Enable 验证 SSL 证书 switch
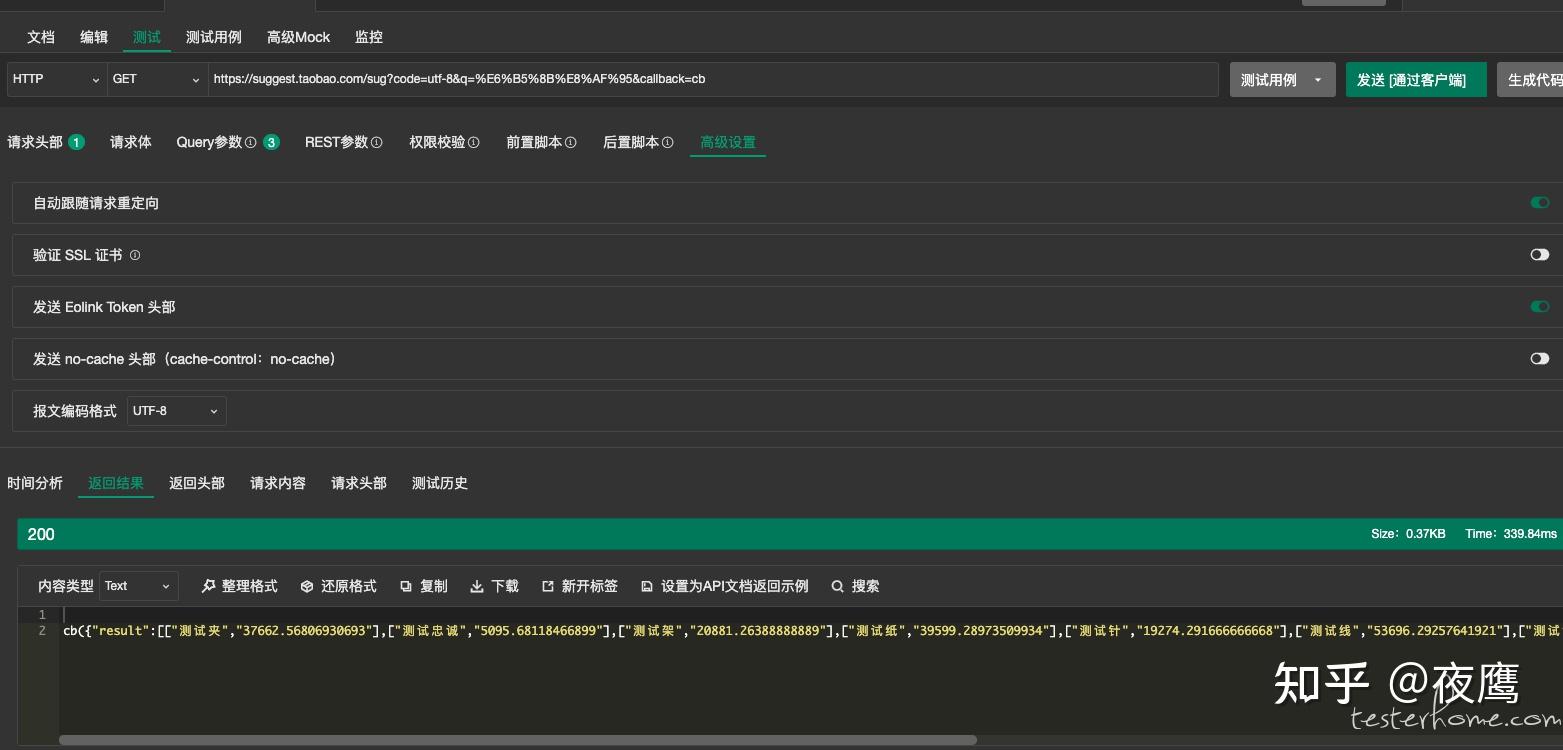1563x750 pixels. (1539, 254)
